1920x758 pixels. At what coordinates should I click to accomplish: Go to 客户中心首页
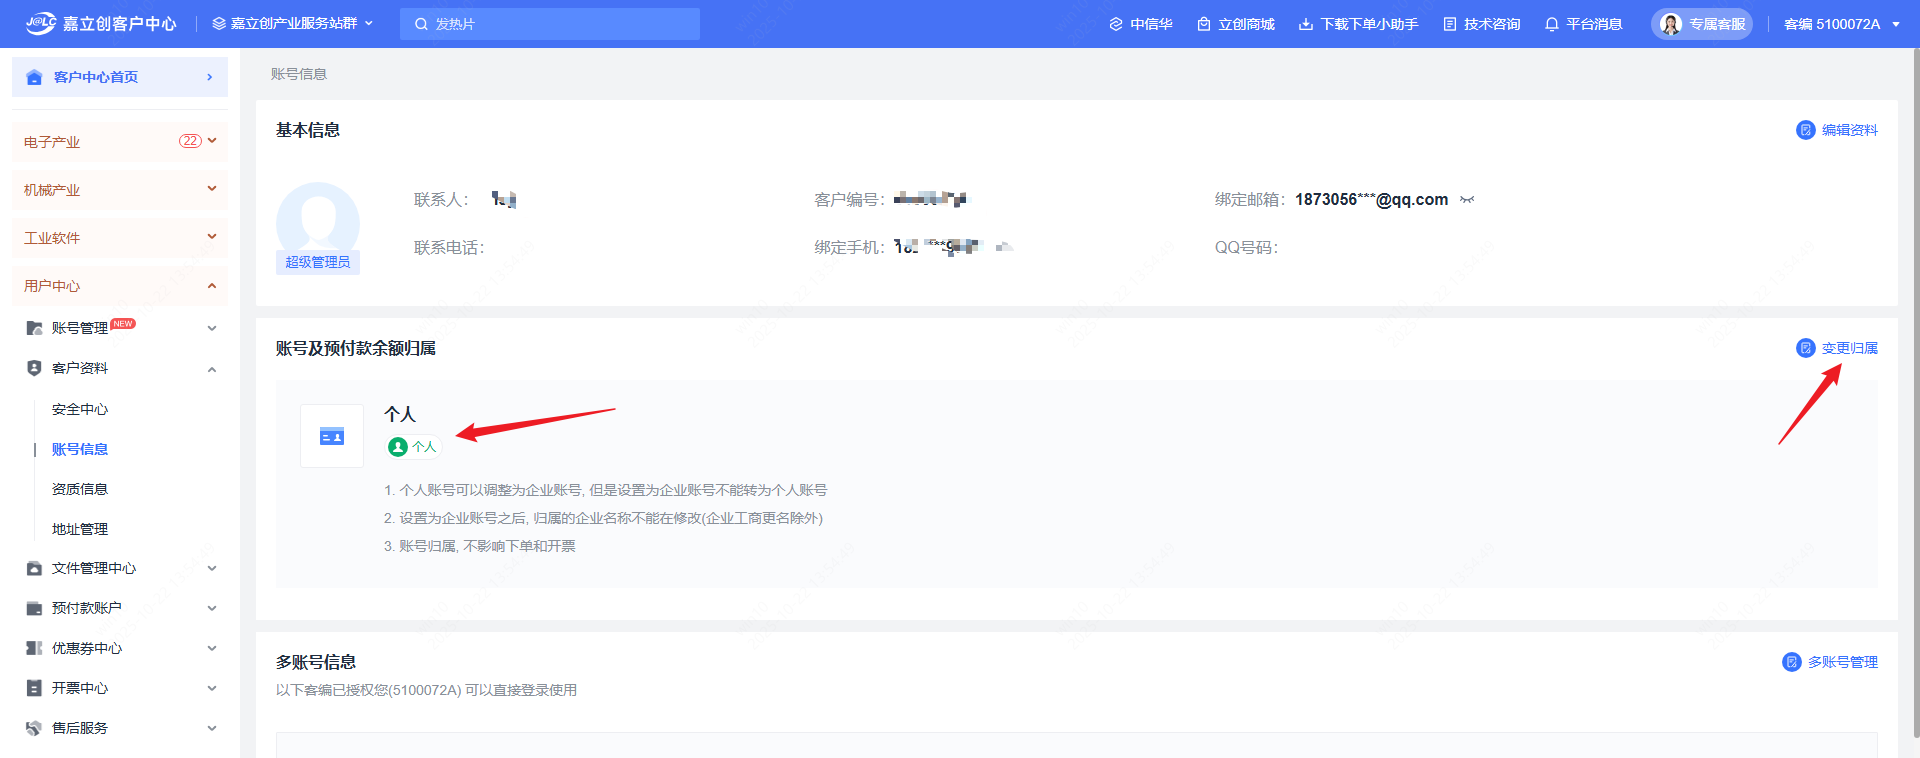[x=120, y=77]
